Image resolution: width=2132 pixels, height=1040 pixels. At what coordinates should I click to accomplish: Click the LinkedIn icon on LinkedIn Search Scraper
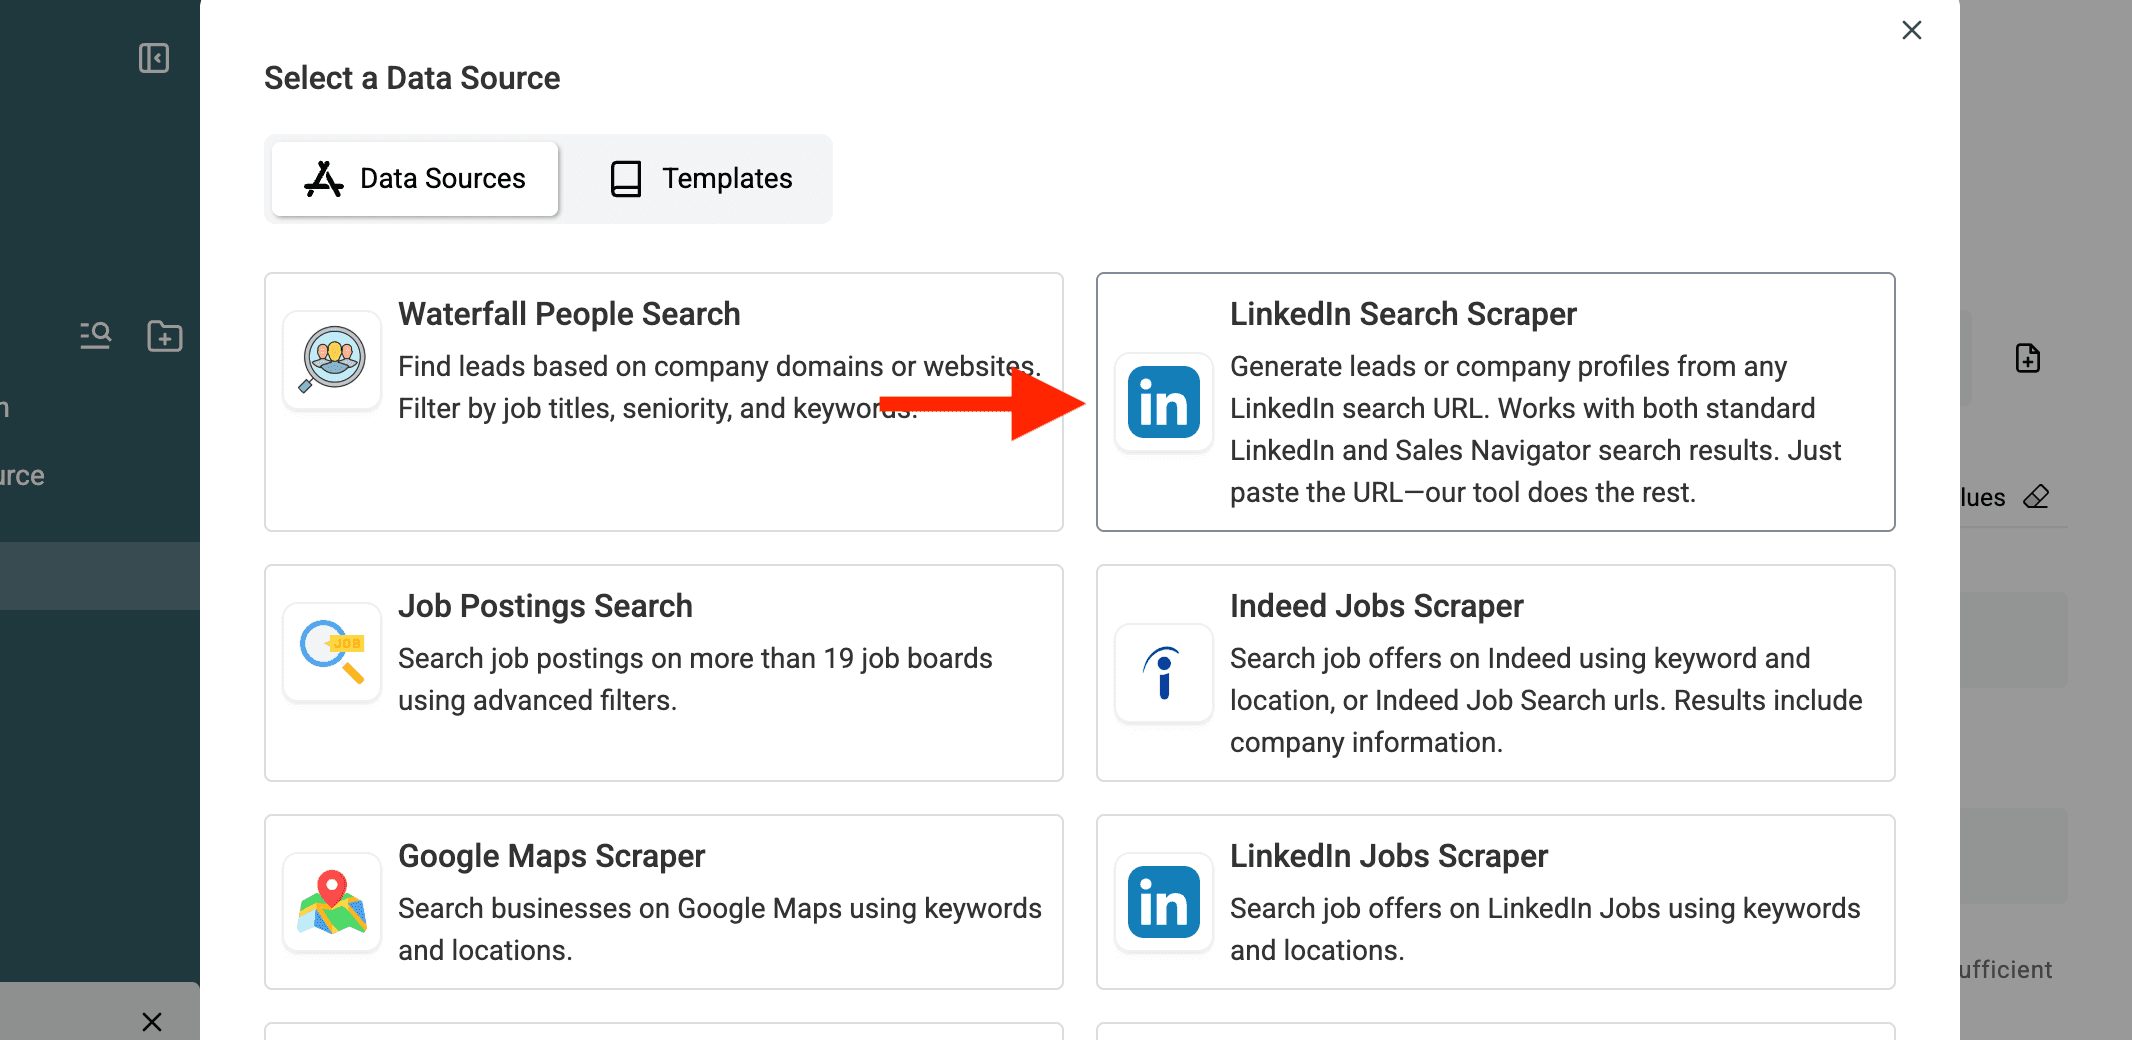point(1163,402)
